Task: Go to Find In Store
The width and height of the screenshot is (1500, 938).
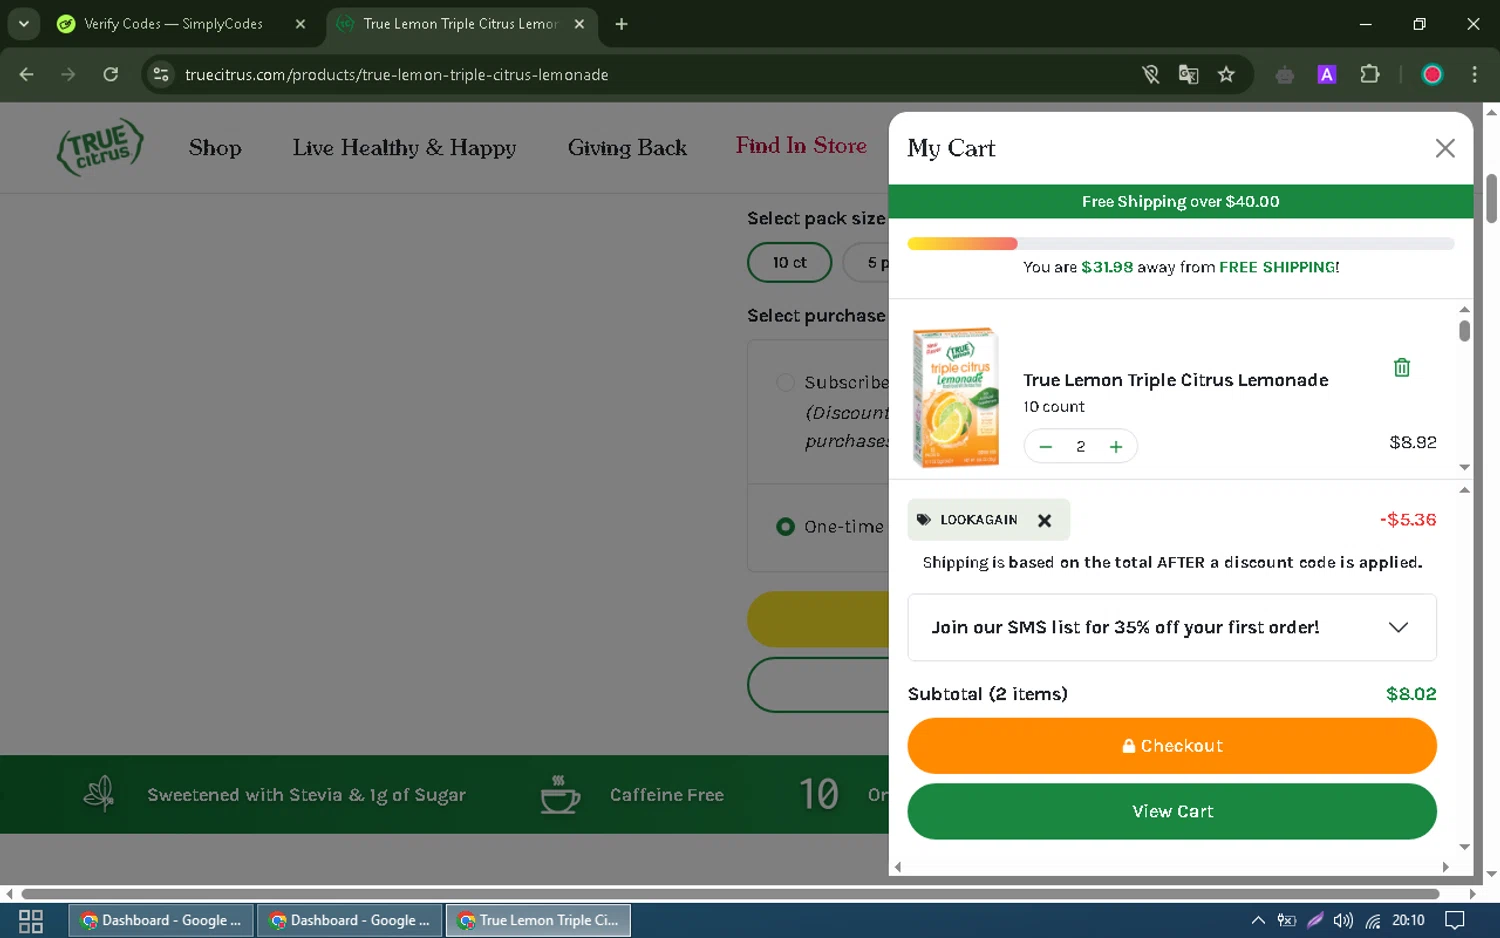Action: 801,146
